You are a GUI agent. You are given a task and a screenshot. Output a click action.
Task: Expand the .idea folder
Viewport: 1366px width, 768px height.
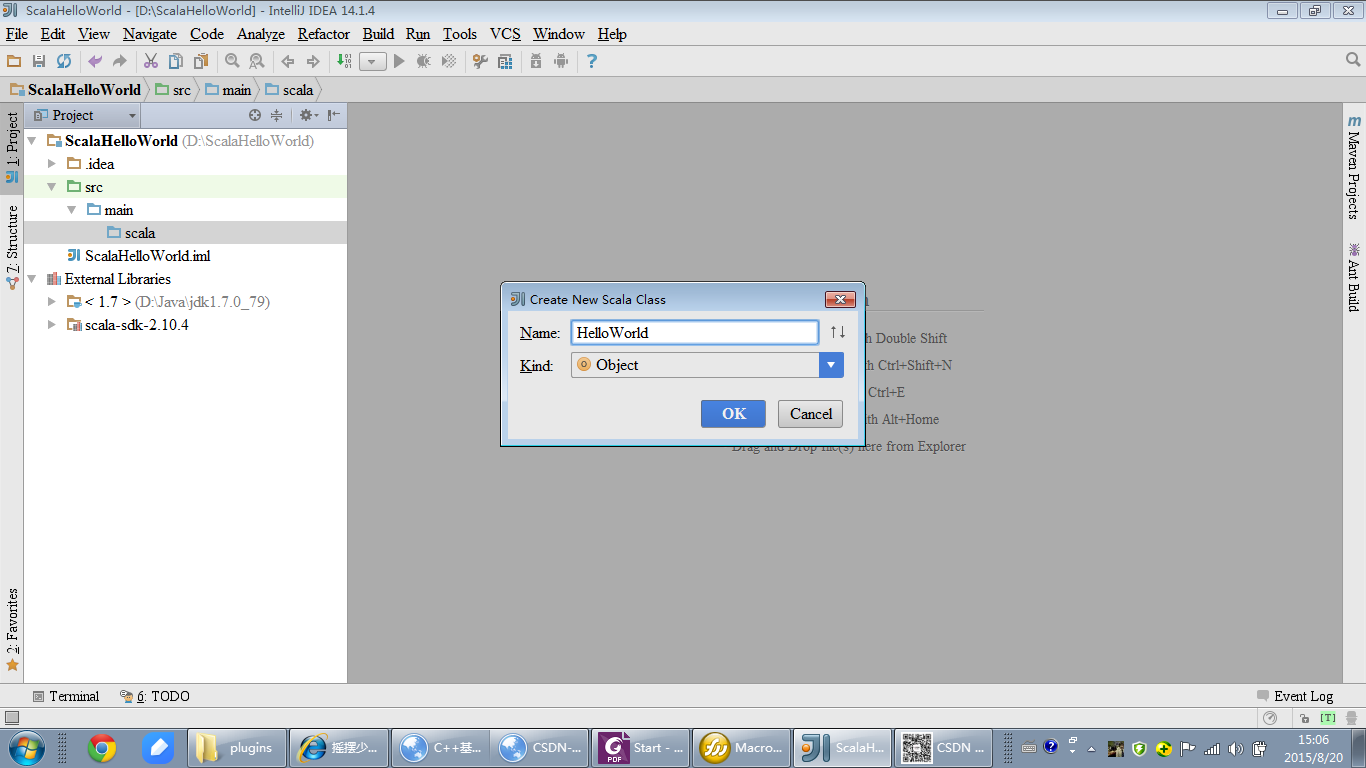[52, 164]
